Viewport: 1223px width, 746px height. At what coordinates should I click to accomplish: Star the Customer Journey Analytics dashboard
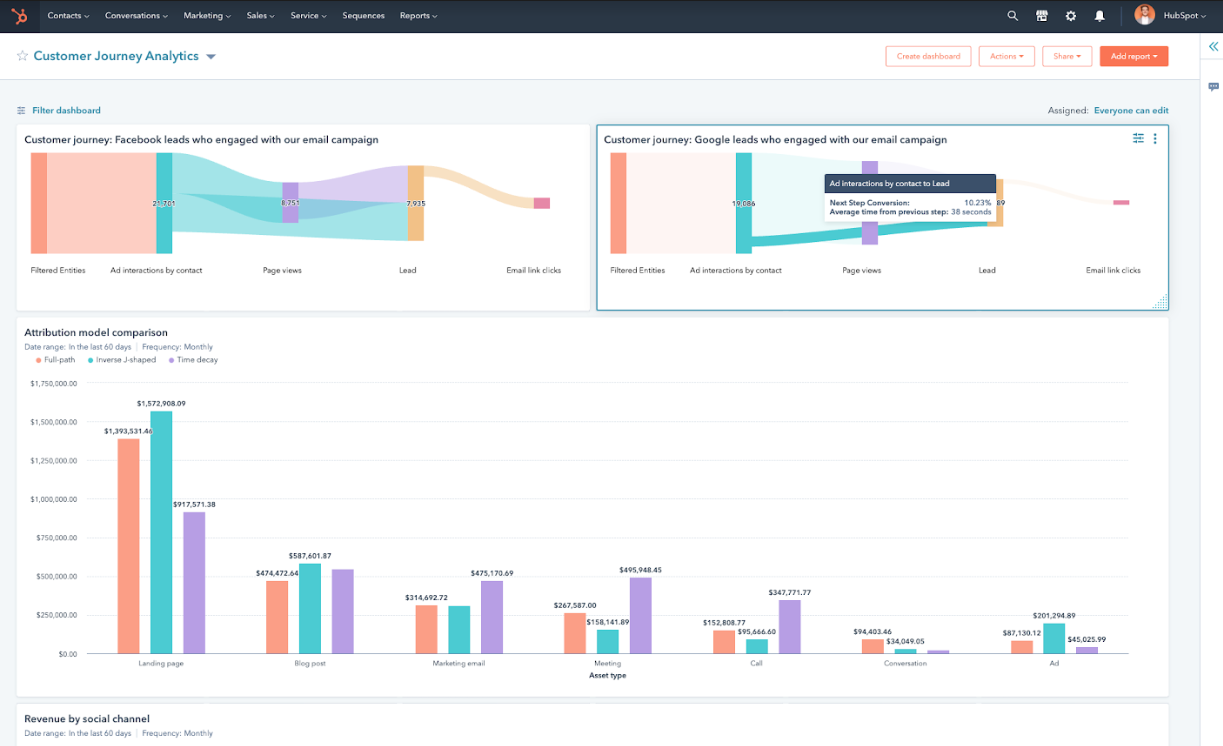coord(22,56)
